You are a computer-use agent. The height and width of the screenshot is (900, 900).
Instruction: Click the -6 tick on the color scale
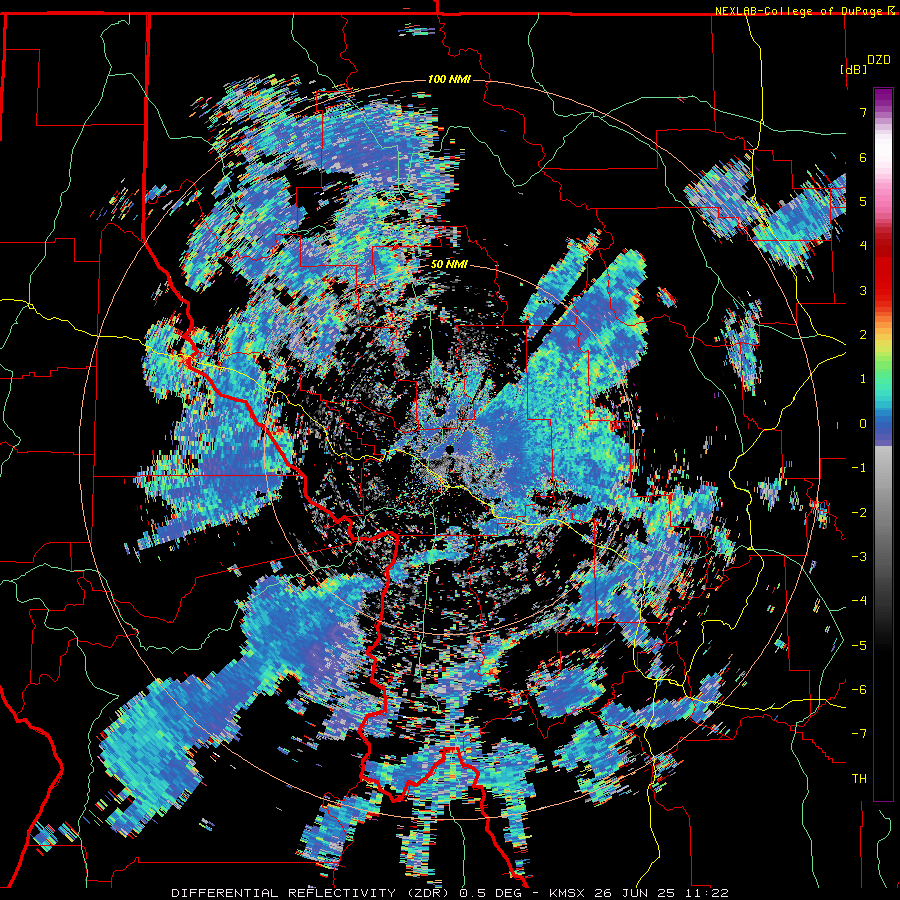(x=859, y=689)
